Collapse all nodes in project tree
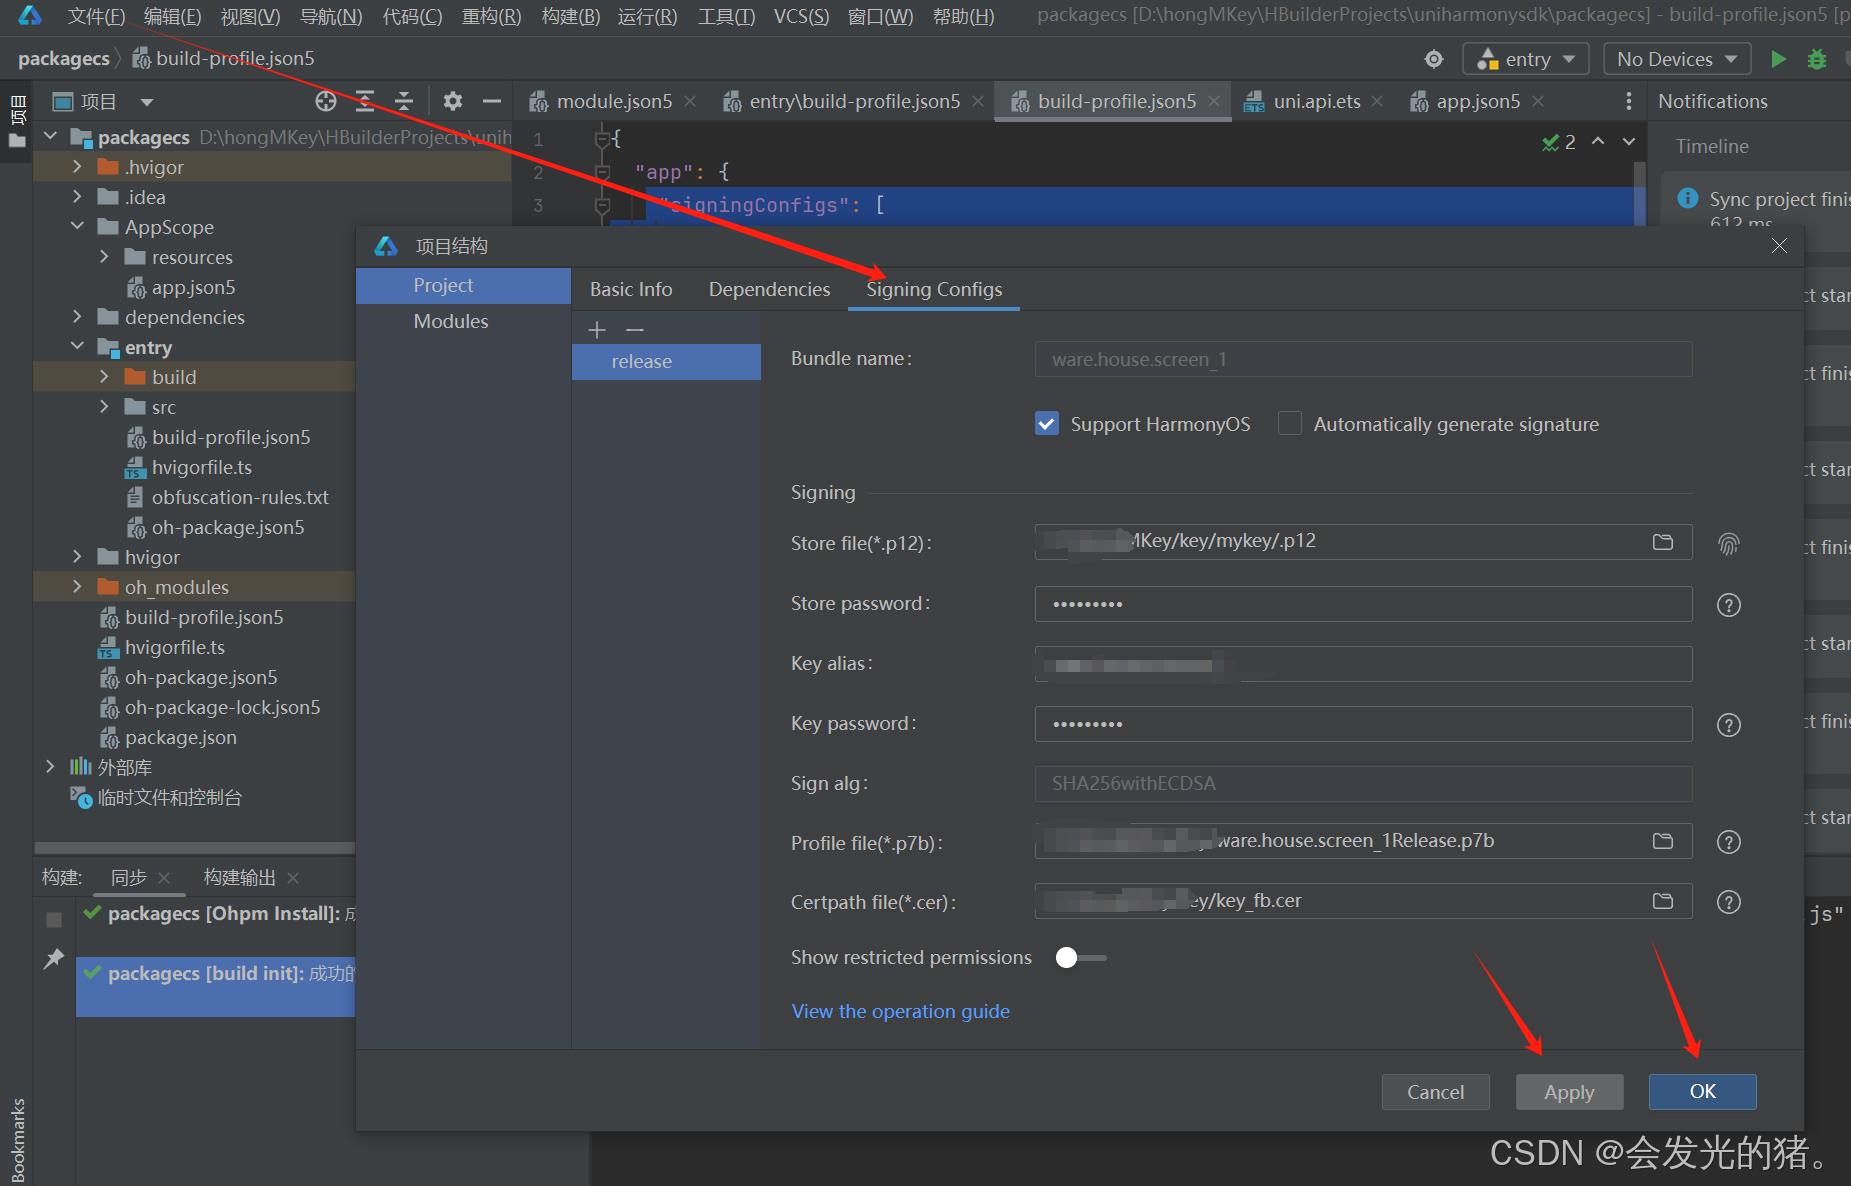 tap(403, 100)
